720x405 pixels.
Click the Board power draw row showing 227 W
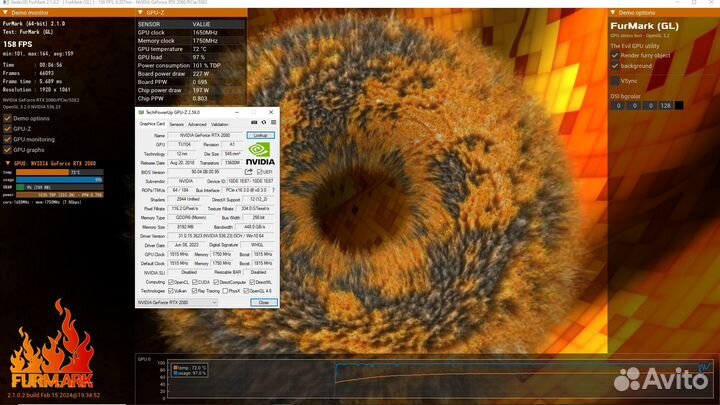point(191,74)
